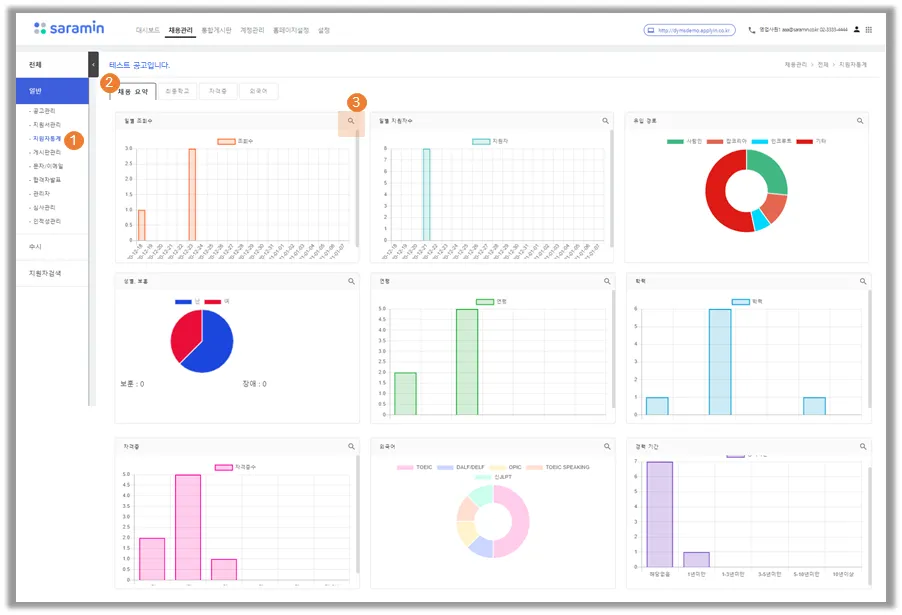Toggle the 조회수 legend series
Image resolution: width=902 pixels, height=615 pixels.
pyautogui.click(x=235, y=141)
